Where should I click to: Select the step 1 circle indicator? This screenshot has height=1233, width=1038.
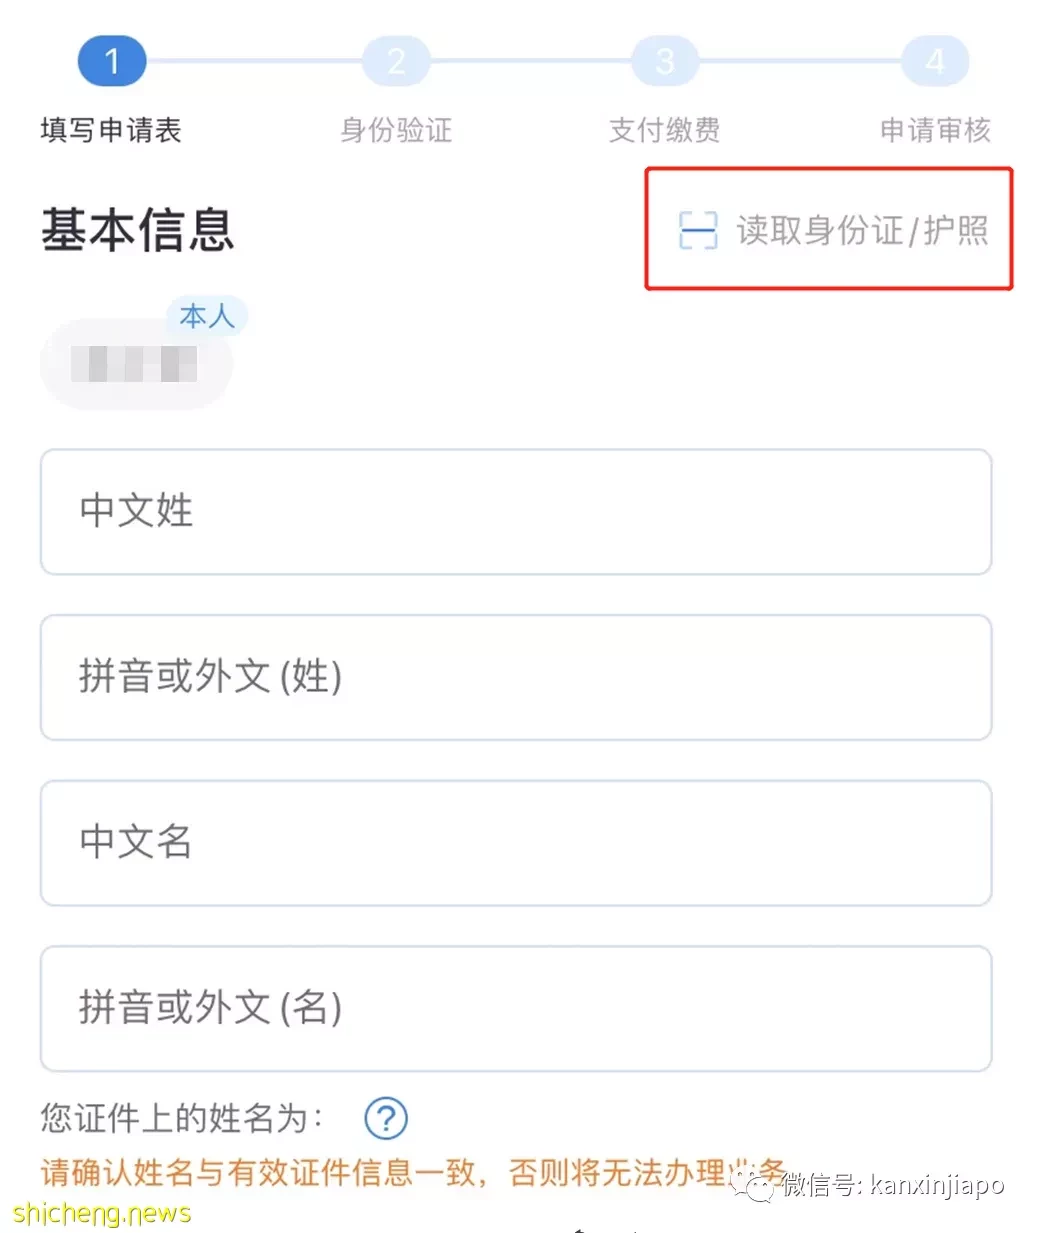coord(112,62)
